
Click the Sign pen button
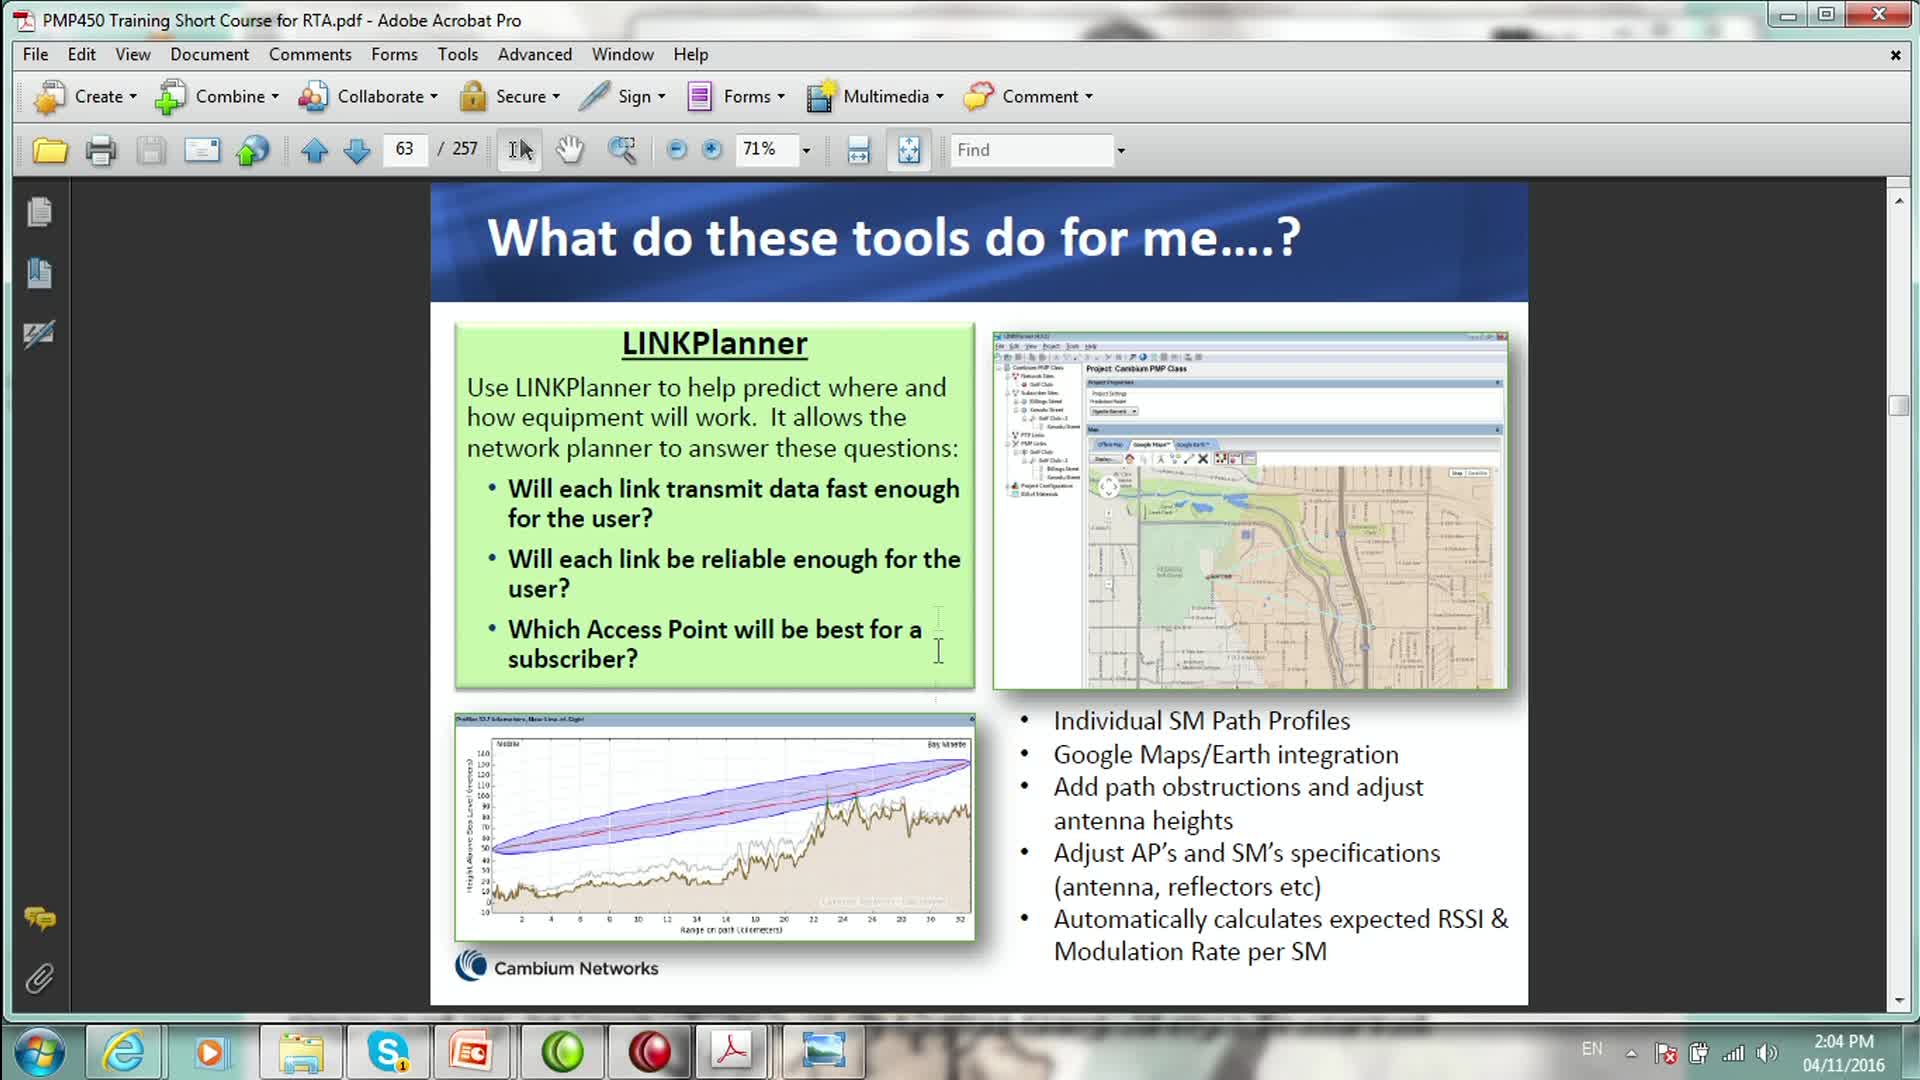621,97
